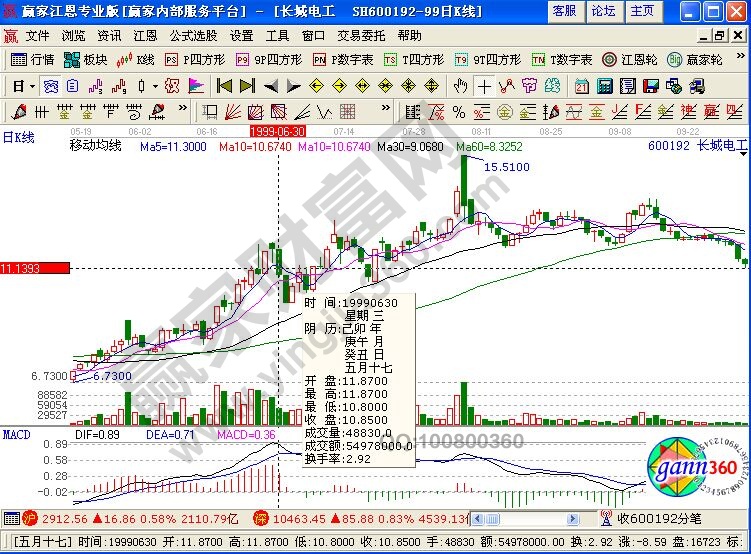Click the hand pan tool icon
This screenshot has height=554, width=751.
pyautogui.click(x=461, y=85)
